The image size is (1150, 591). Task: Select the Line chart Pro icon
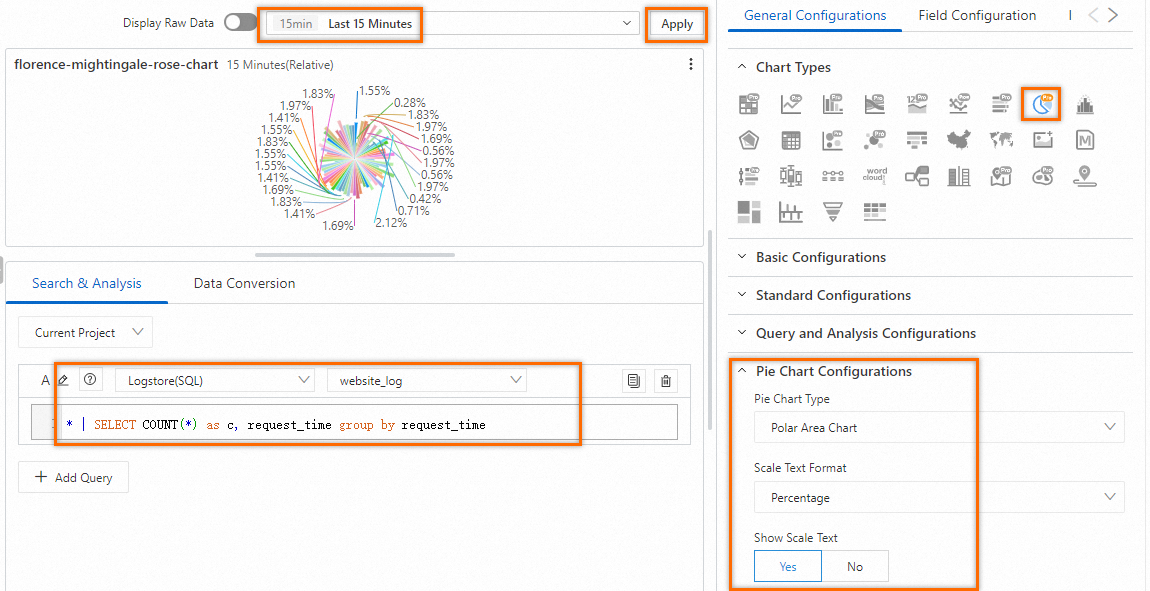(791, 104)
